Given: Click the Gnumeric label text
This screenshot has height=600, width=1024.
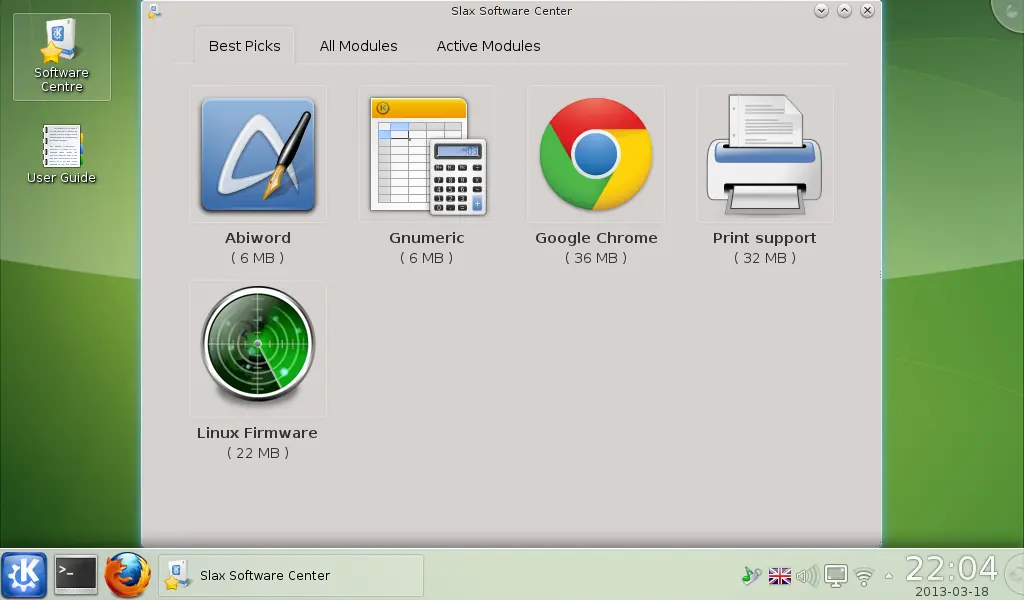Looking at the screenshot, I should [427, 238].
